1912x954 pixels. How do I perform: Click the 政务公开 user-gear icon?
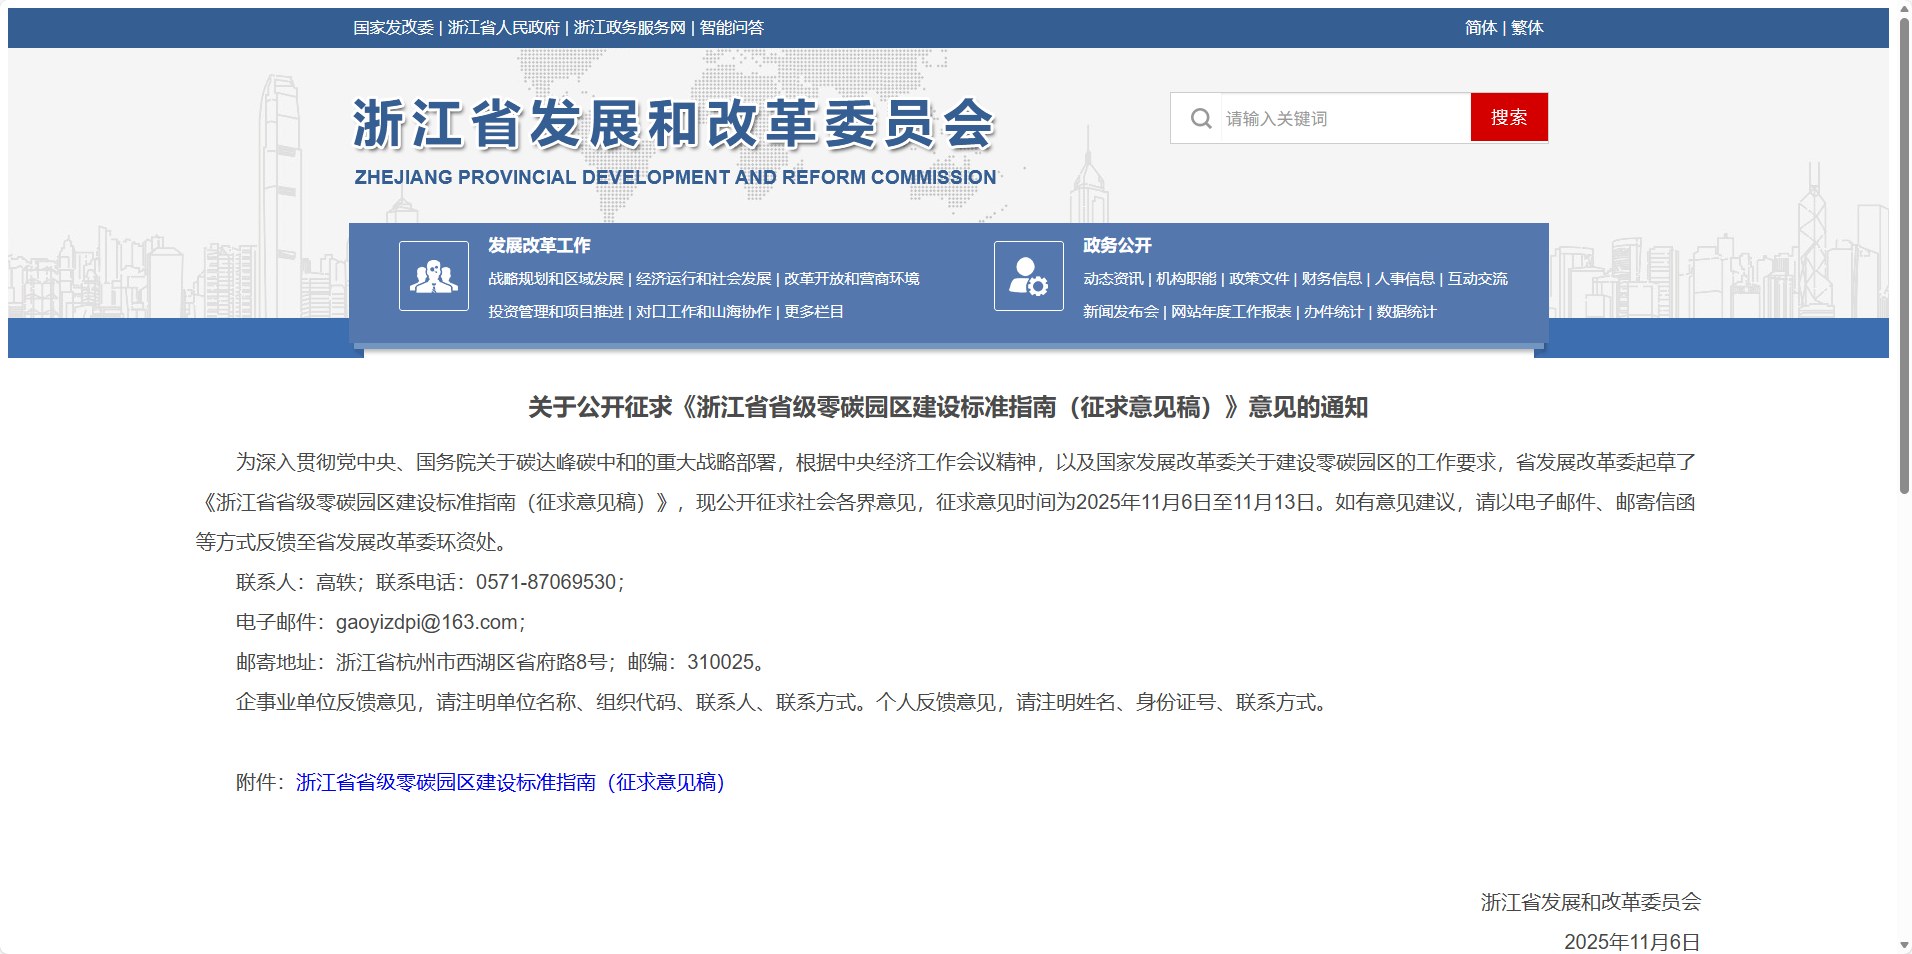tap(1028, 276)
